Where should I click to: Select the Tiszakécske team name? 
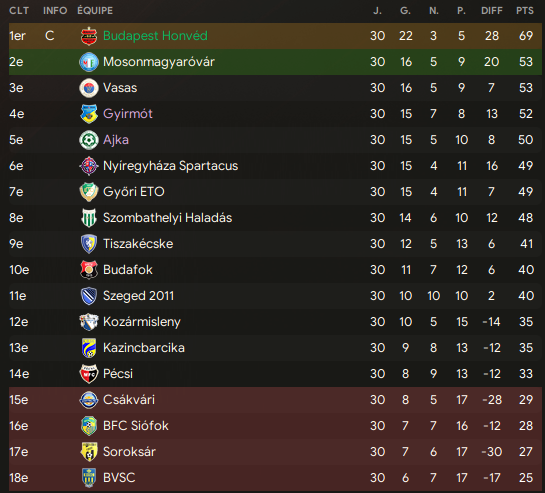point(138,244)
